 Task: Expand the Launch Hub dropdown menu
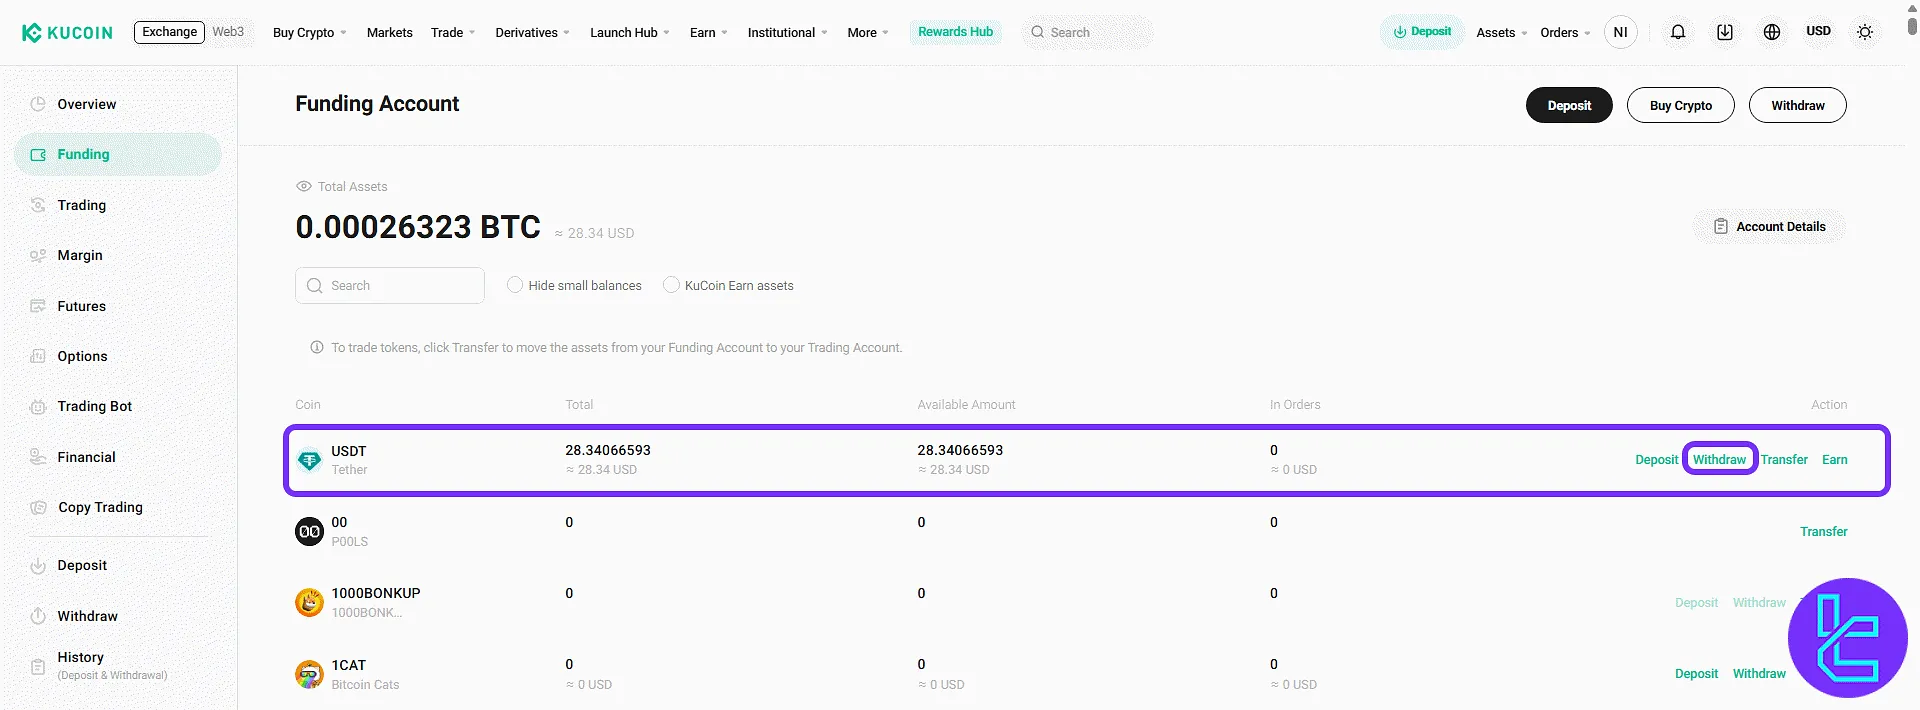[630, 33]
